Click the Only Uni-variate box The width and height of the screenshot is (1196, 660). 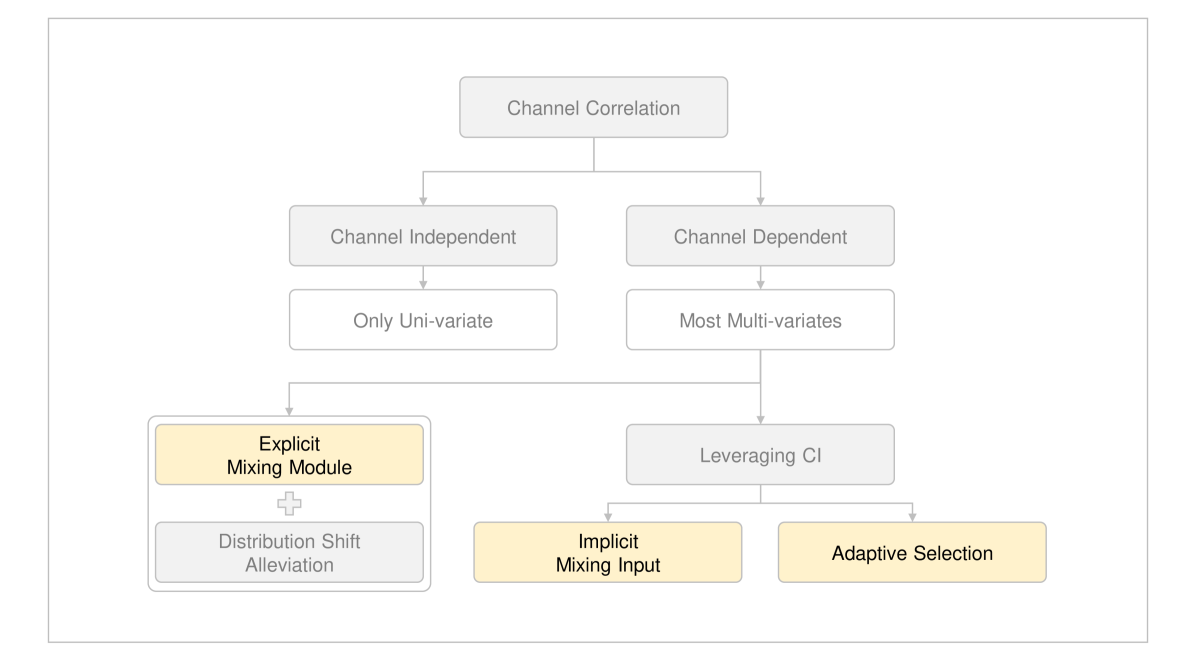coord(422,320)
